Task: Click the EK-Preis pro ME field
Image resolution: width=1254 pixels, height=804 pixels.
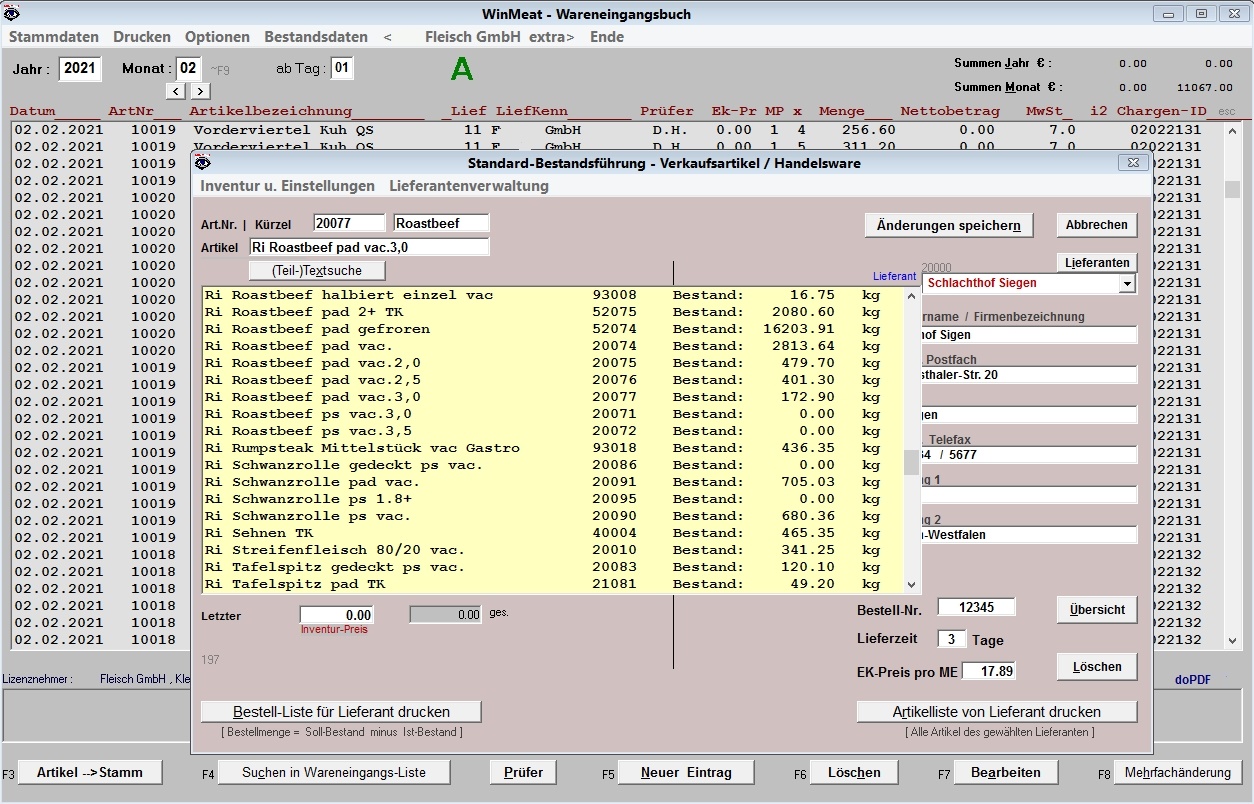Action: pyautogui.click(x=988, y=671)
